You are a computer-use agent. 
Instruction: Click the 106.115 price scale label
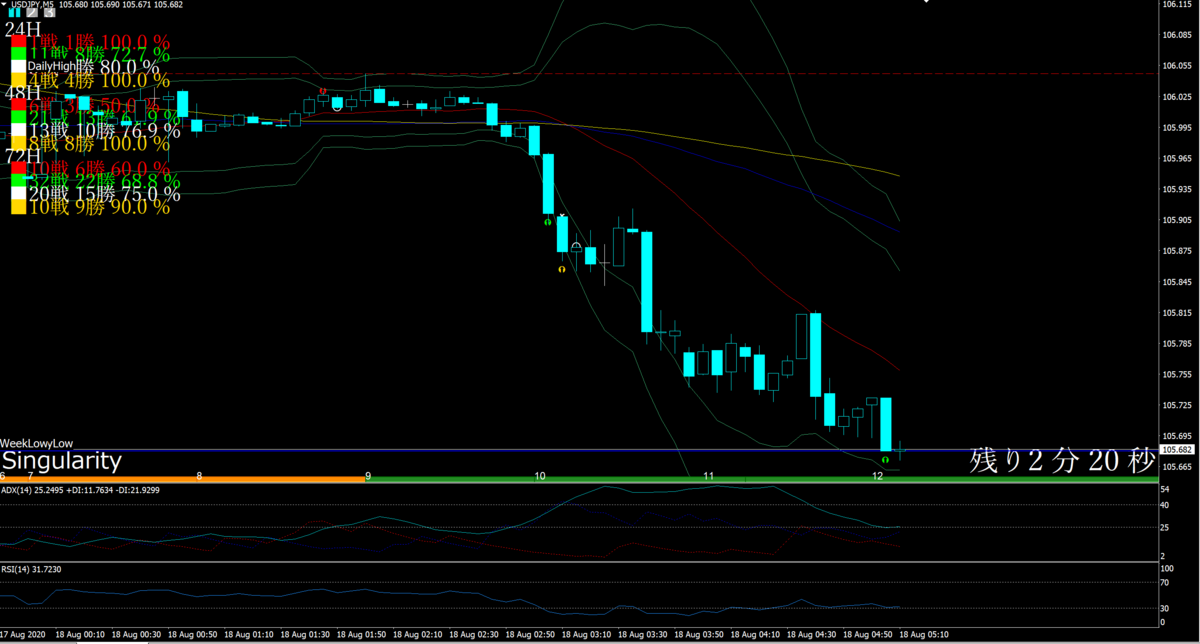pos(1177,5)
